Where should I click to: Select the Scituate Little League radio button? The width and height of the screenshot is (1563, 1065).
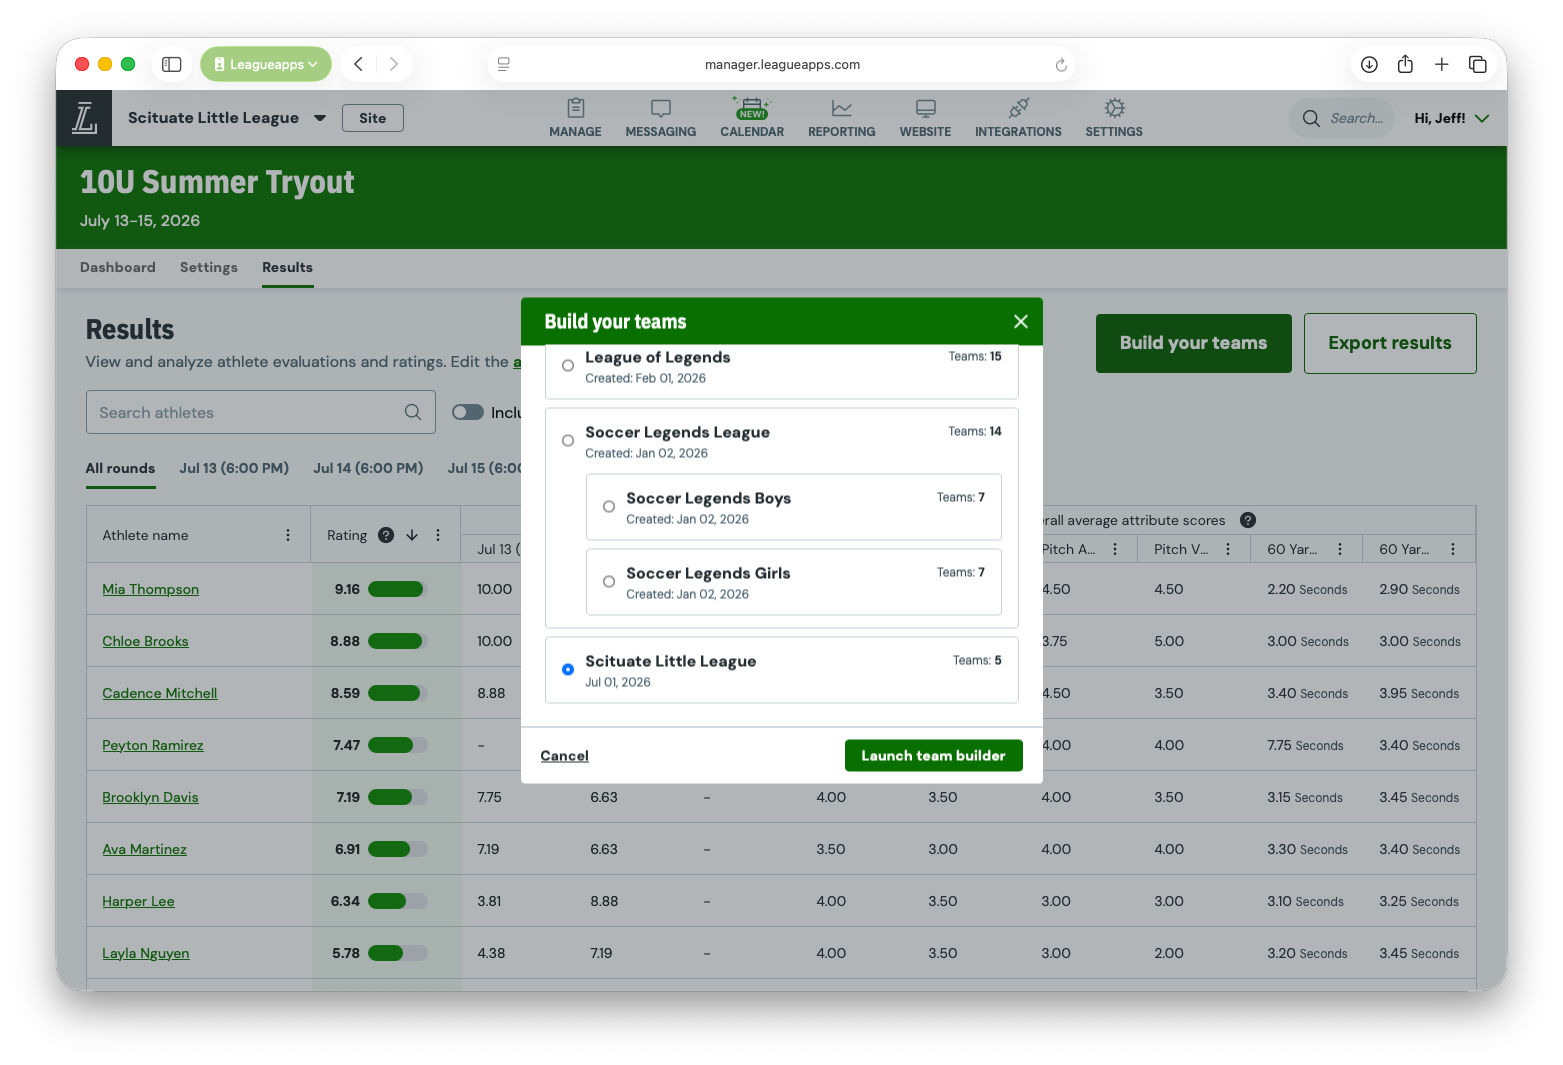click(x=568, y=669)
